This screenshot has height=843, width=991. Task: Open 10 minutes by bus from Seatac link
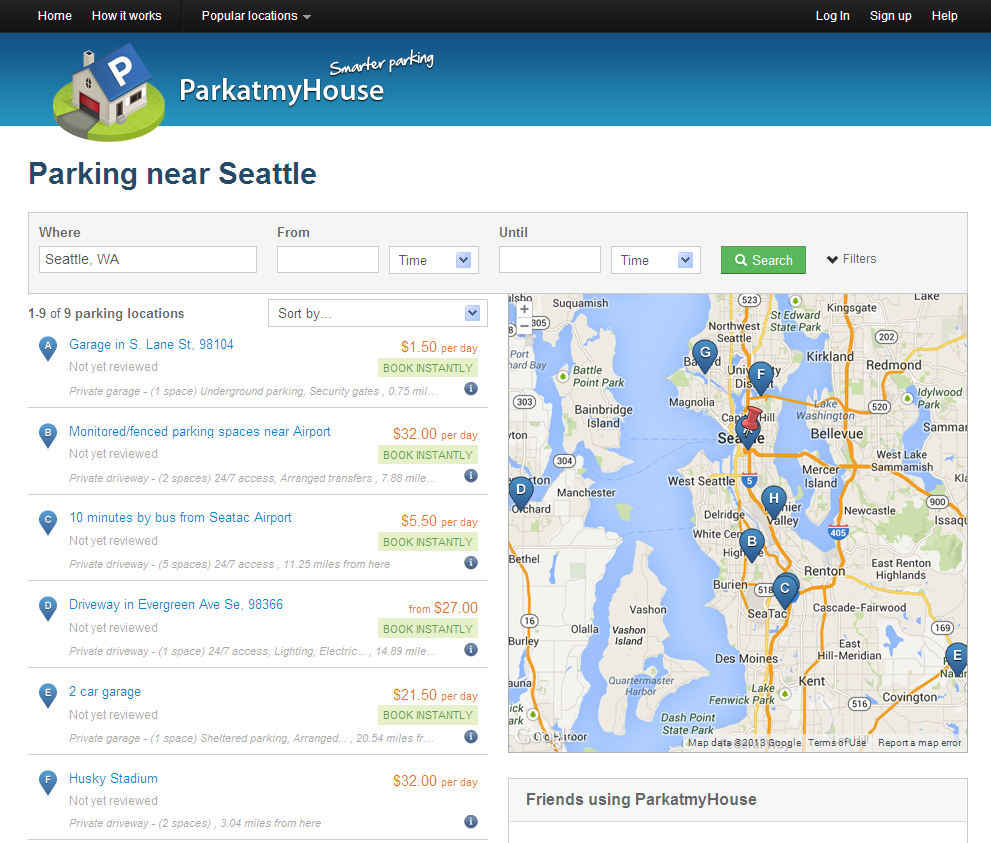180,518
